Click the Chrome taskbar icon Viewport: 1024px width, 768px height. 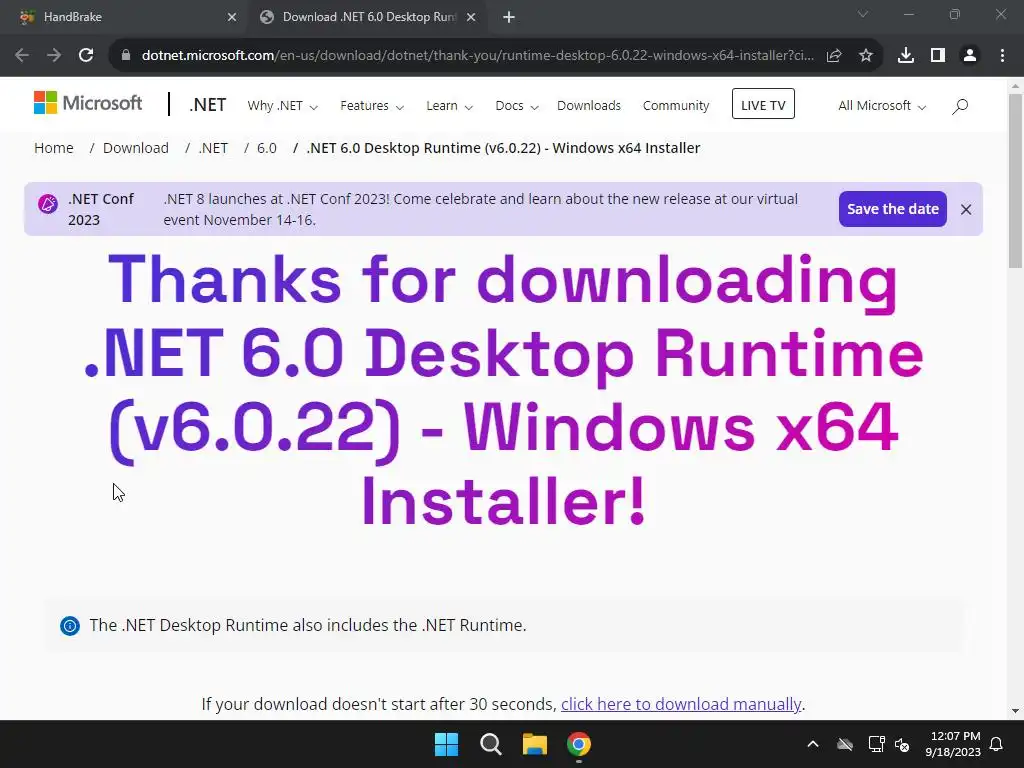tap(579, 744)
